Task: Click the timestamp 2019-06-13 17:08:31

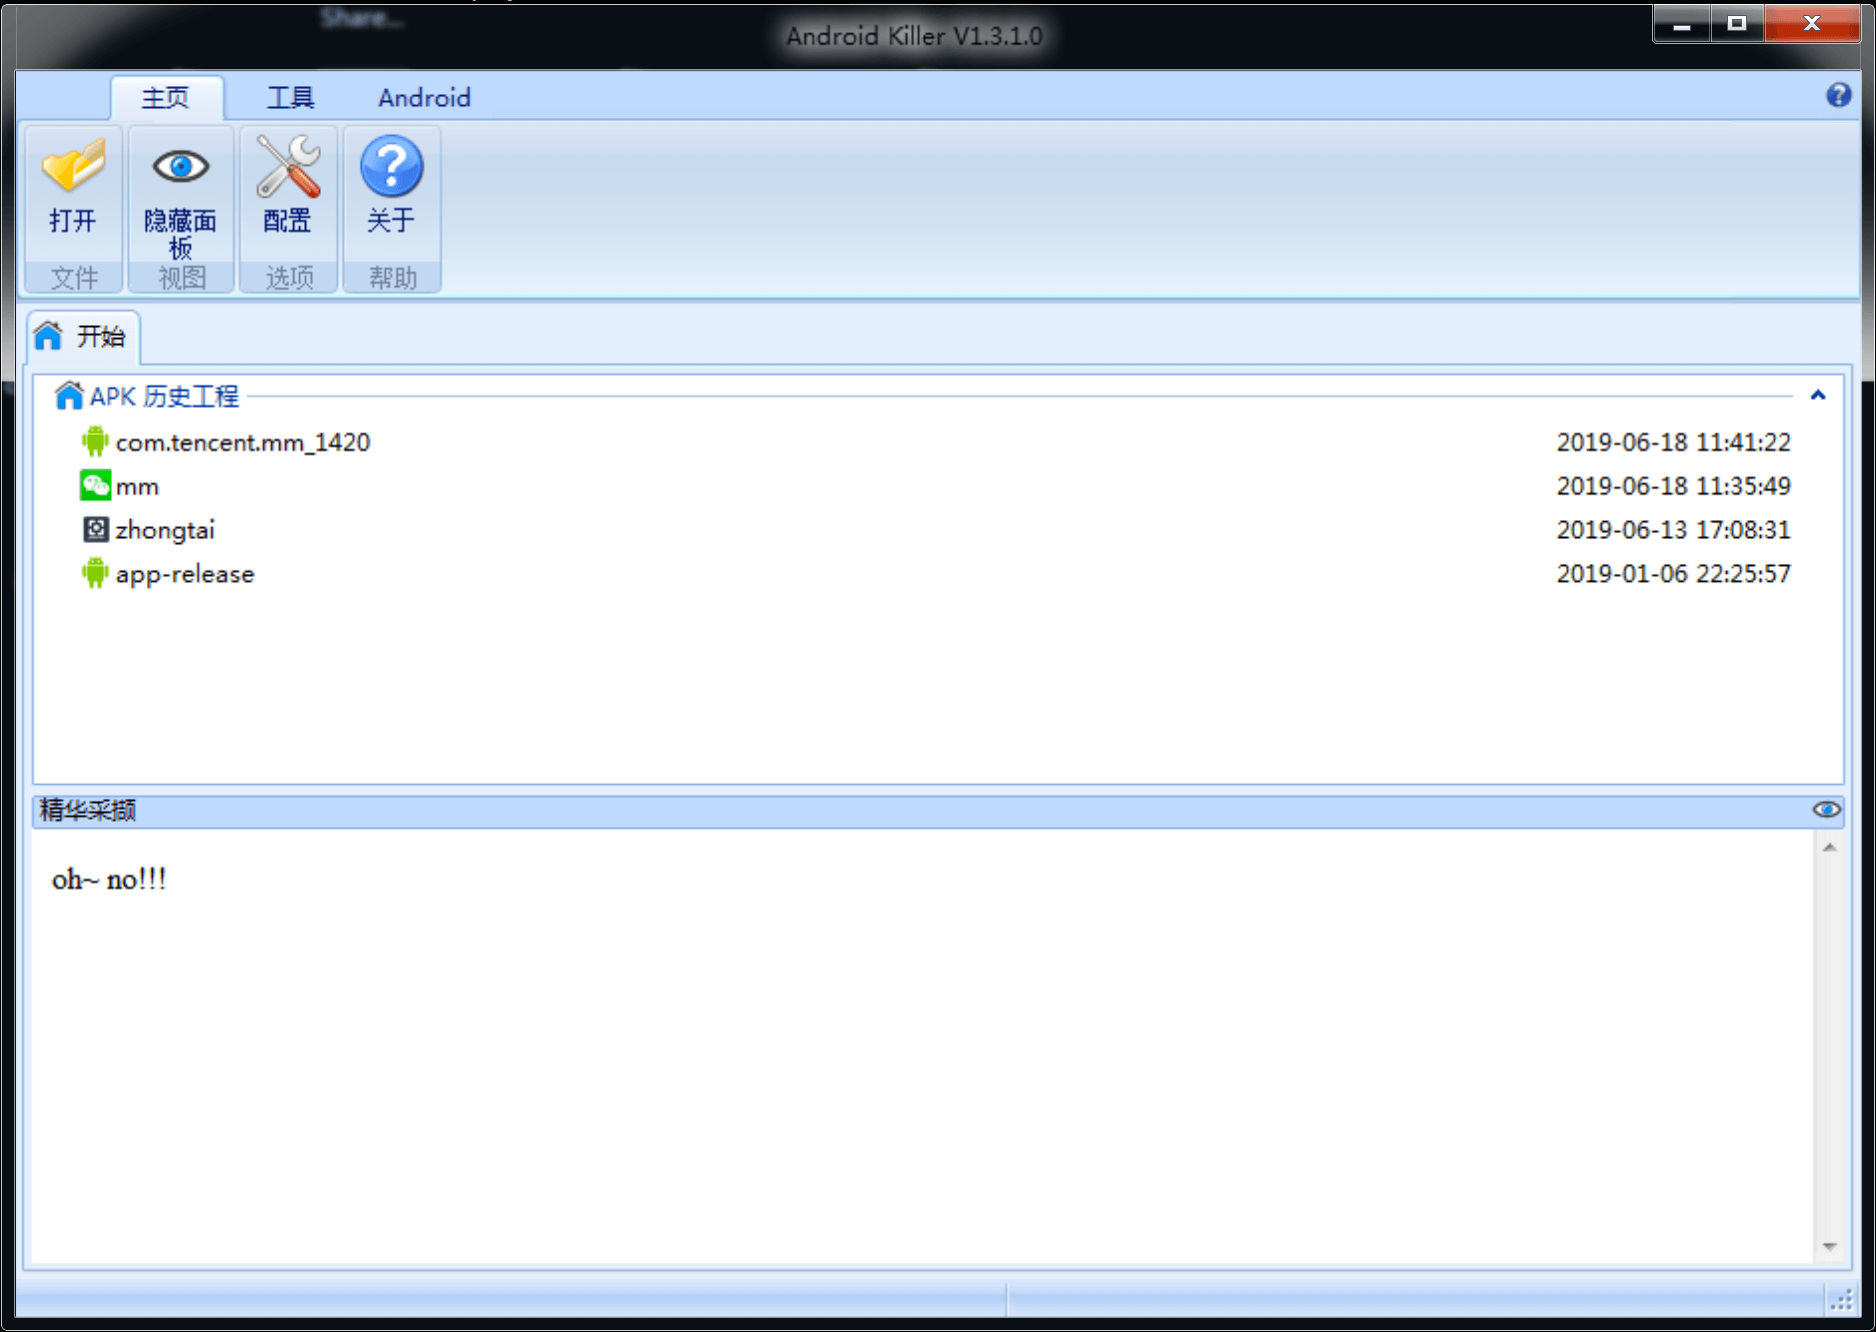Action: point(1673,530)
